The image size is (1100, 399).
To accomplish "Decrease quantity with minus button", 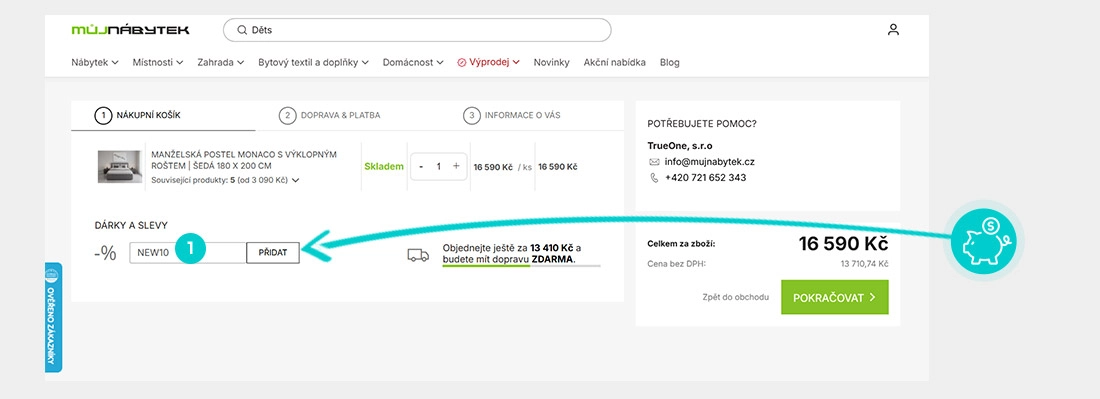I will tap(421, 166).
